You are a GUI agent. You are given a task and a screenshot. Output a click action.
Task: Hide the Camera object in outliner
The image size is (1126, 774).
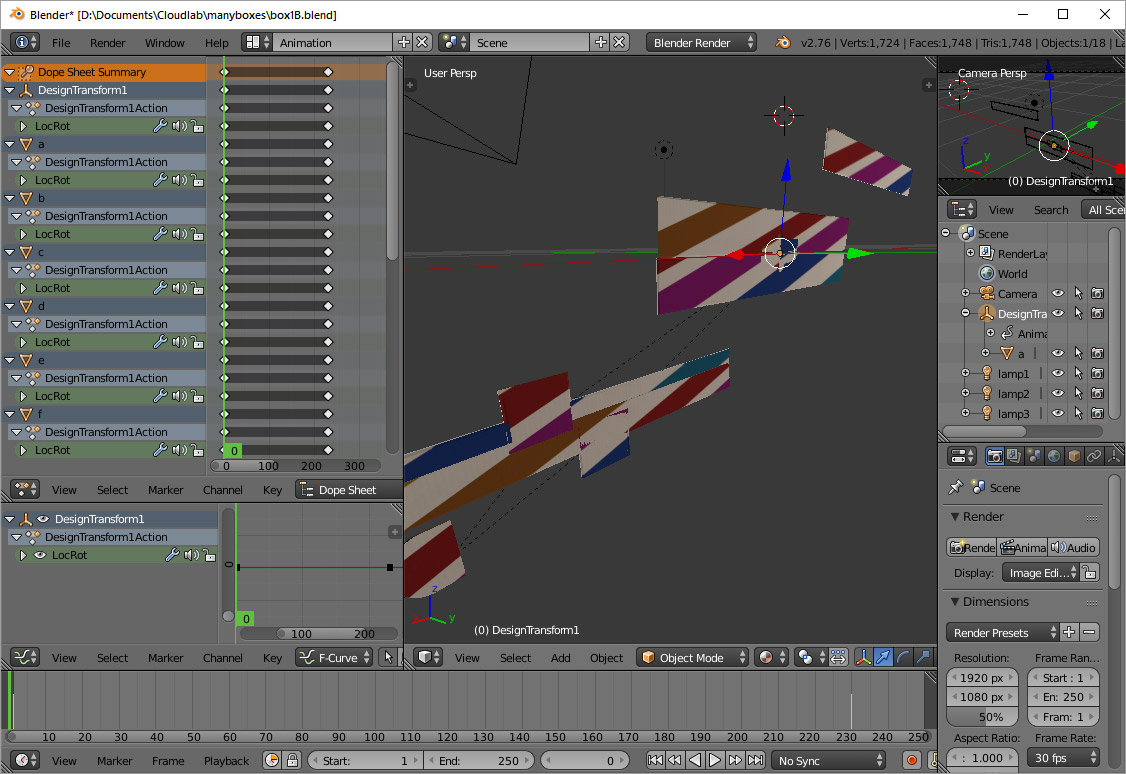pyautogui.click(x=1058, y=294)
